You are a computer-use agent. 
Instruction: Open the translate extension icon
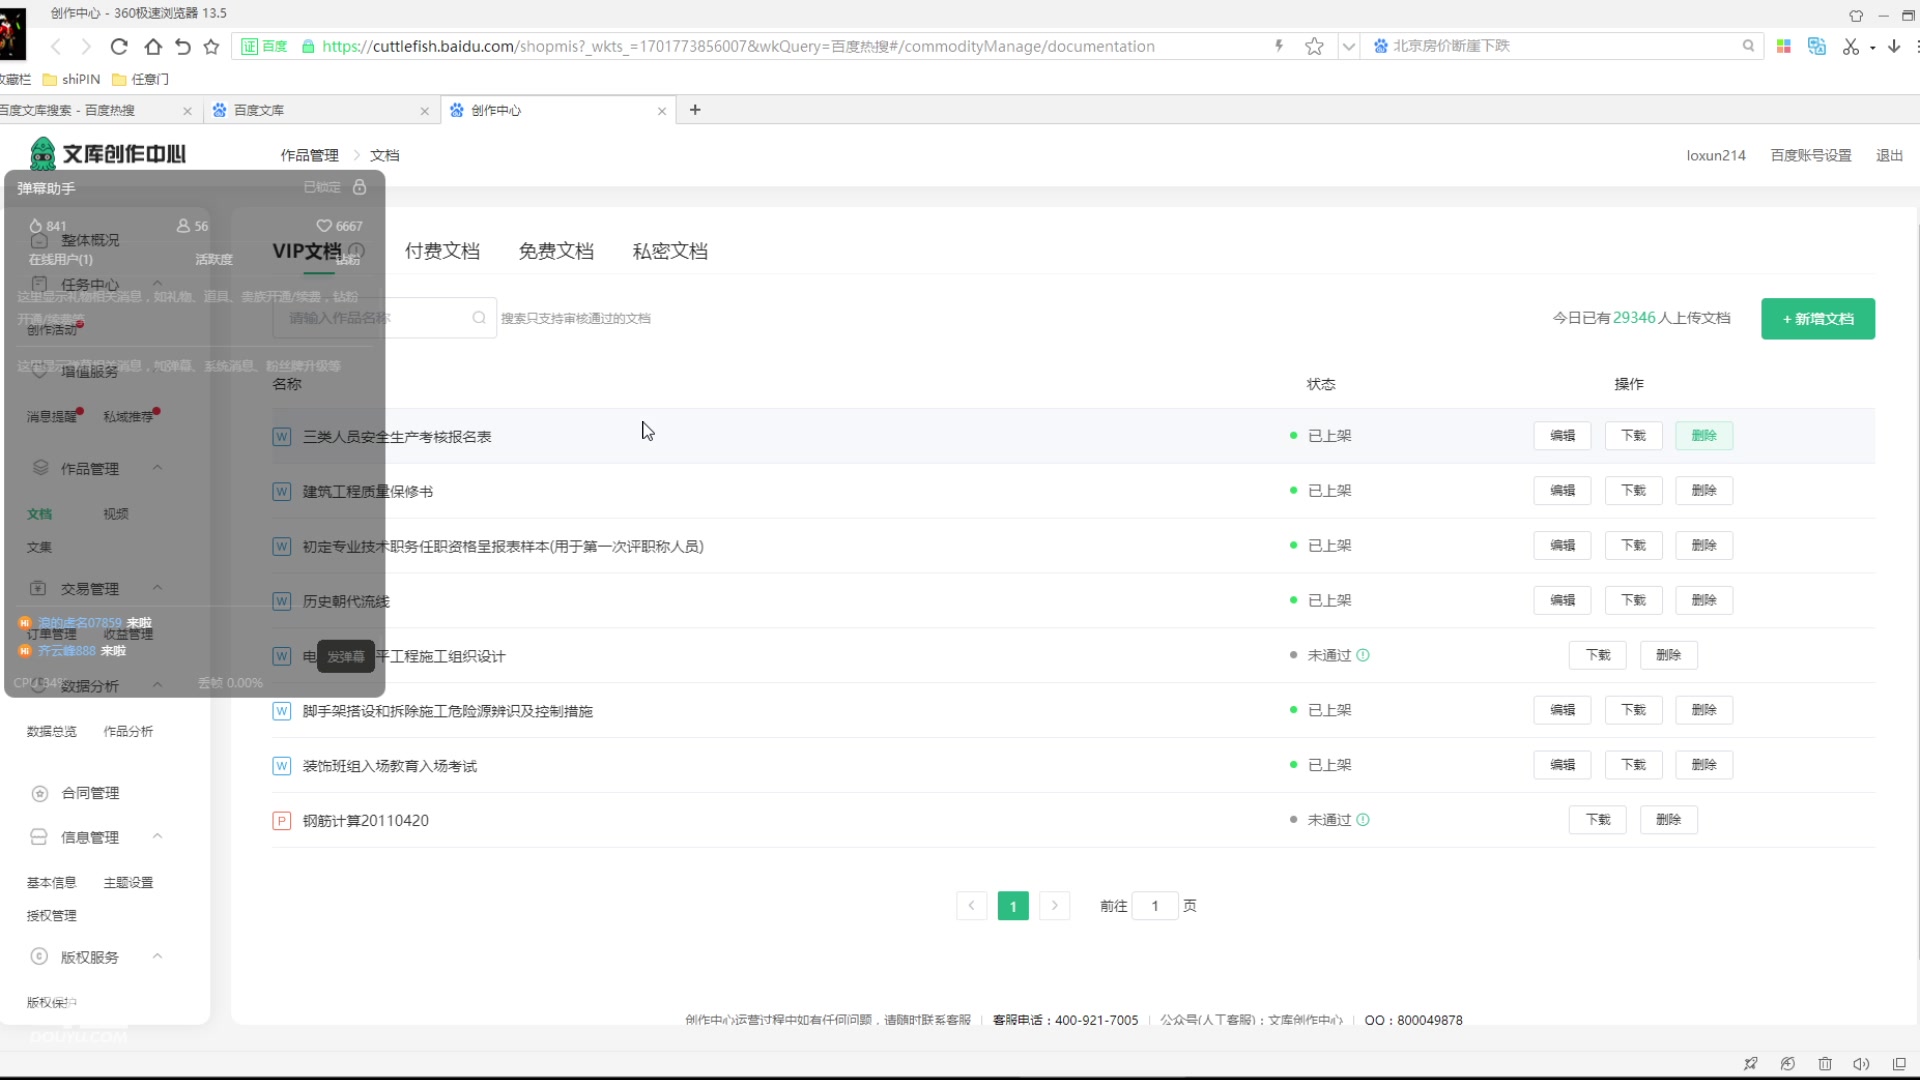[1817, 46]
